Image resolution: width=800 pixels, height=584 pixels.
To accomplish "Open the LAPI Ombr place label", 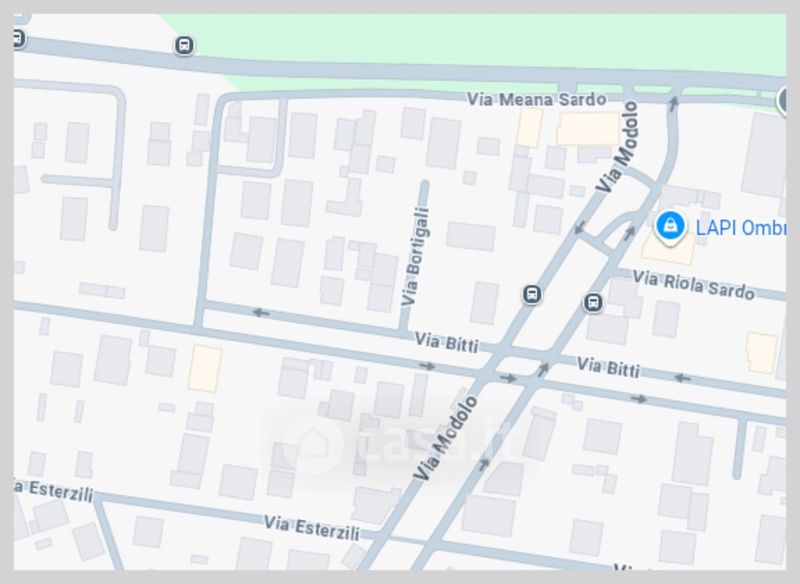I will 741,228.
